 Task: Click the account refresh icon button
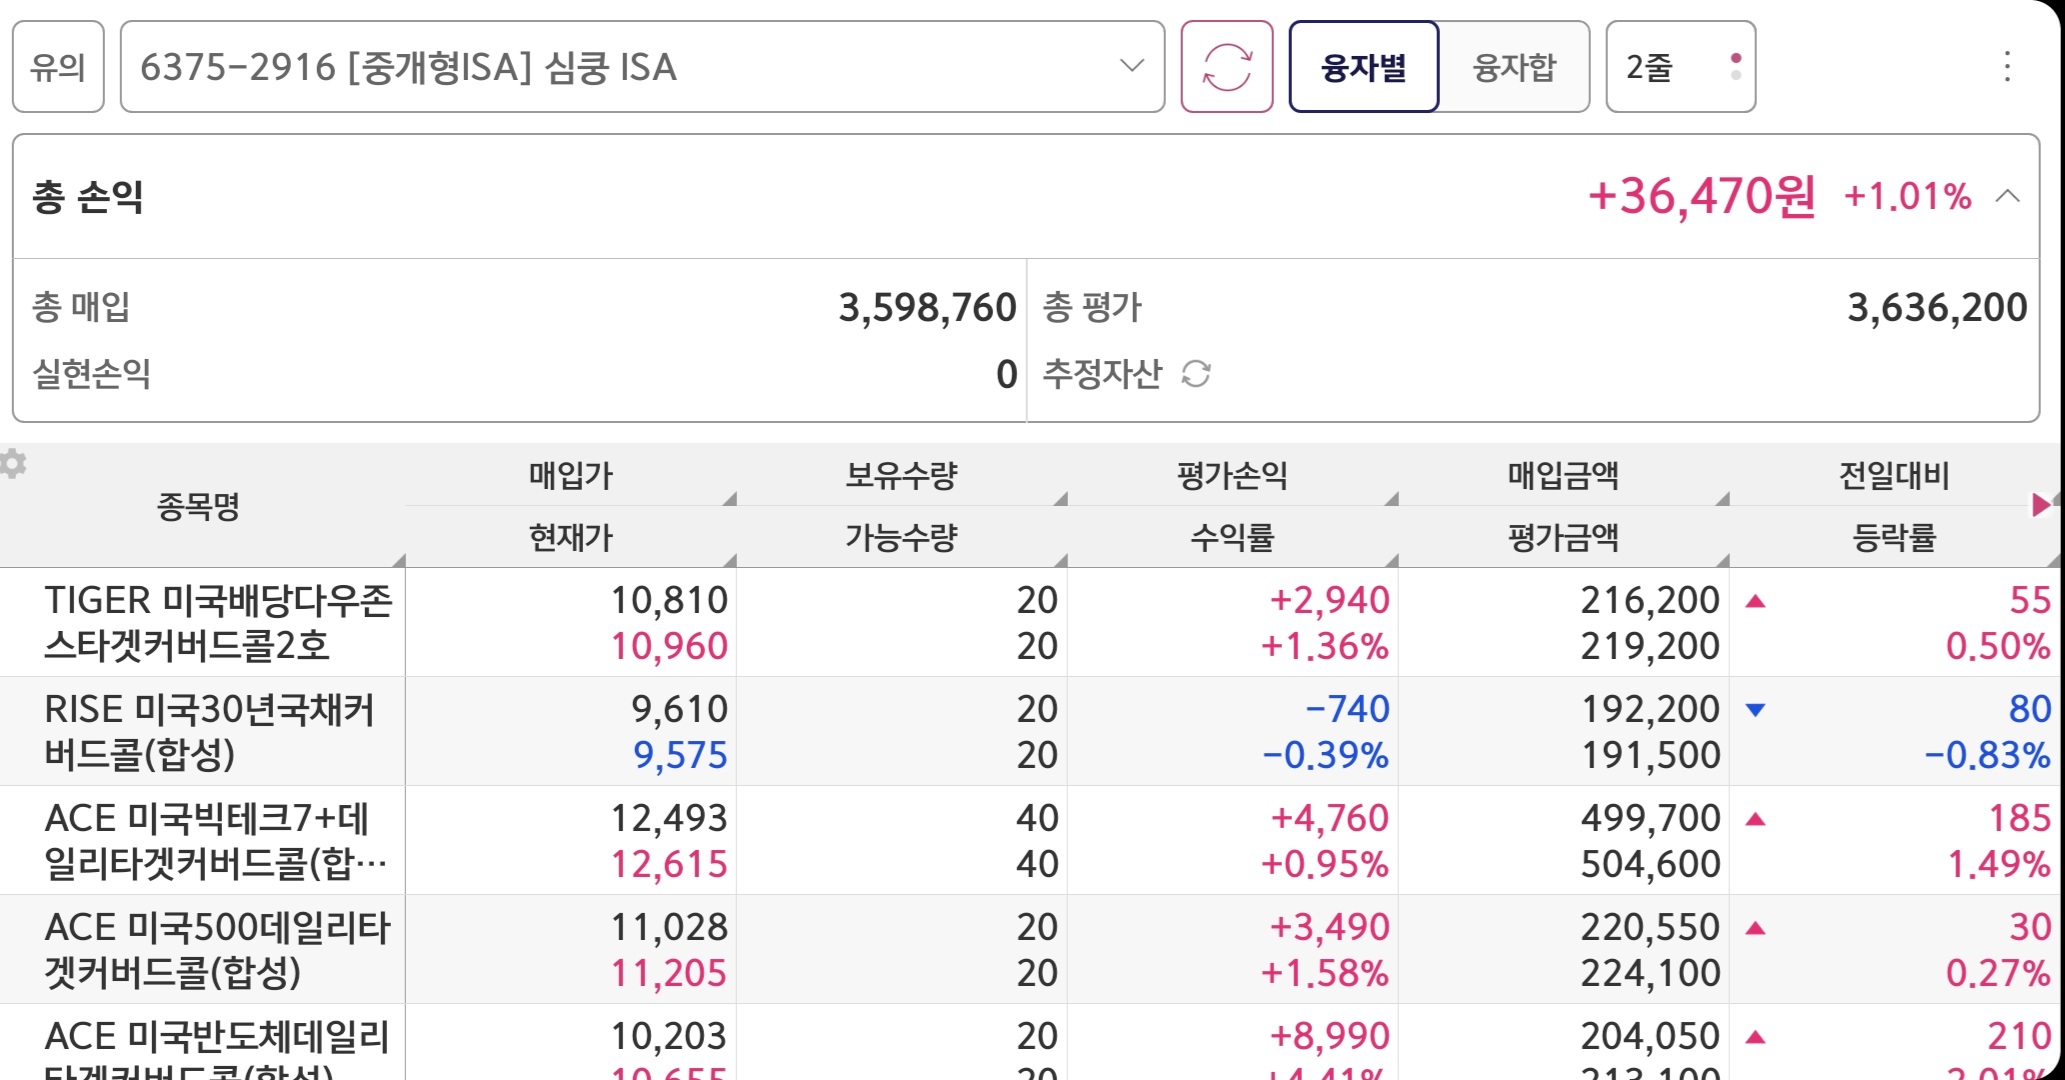(x=1226, y=67)
